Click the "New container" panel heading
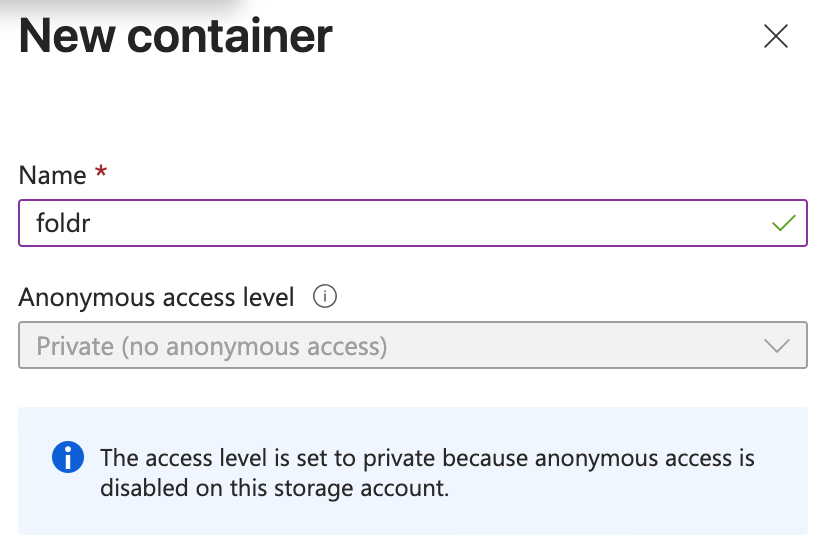The image size is (822, 548). point(175,37)
